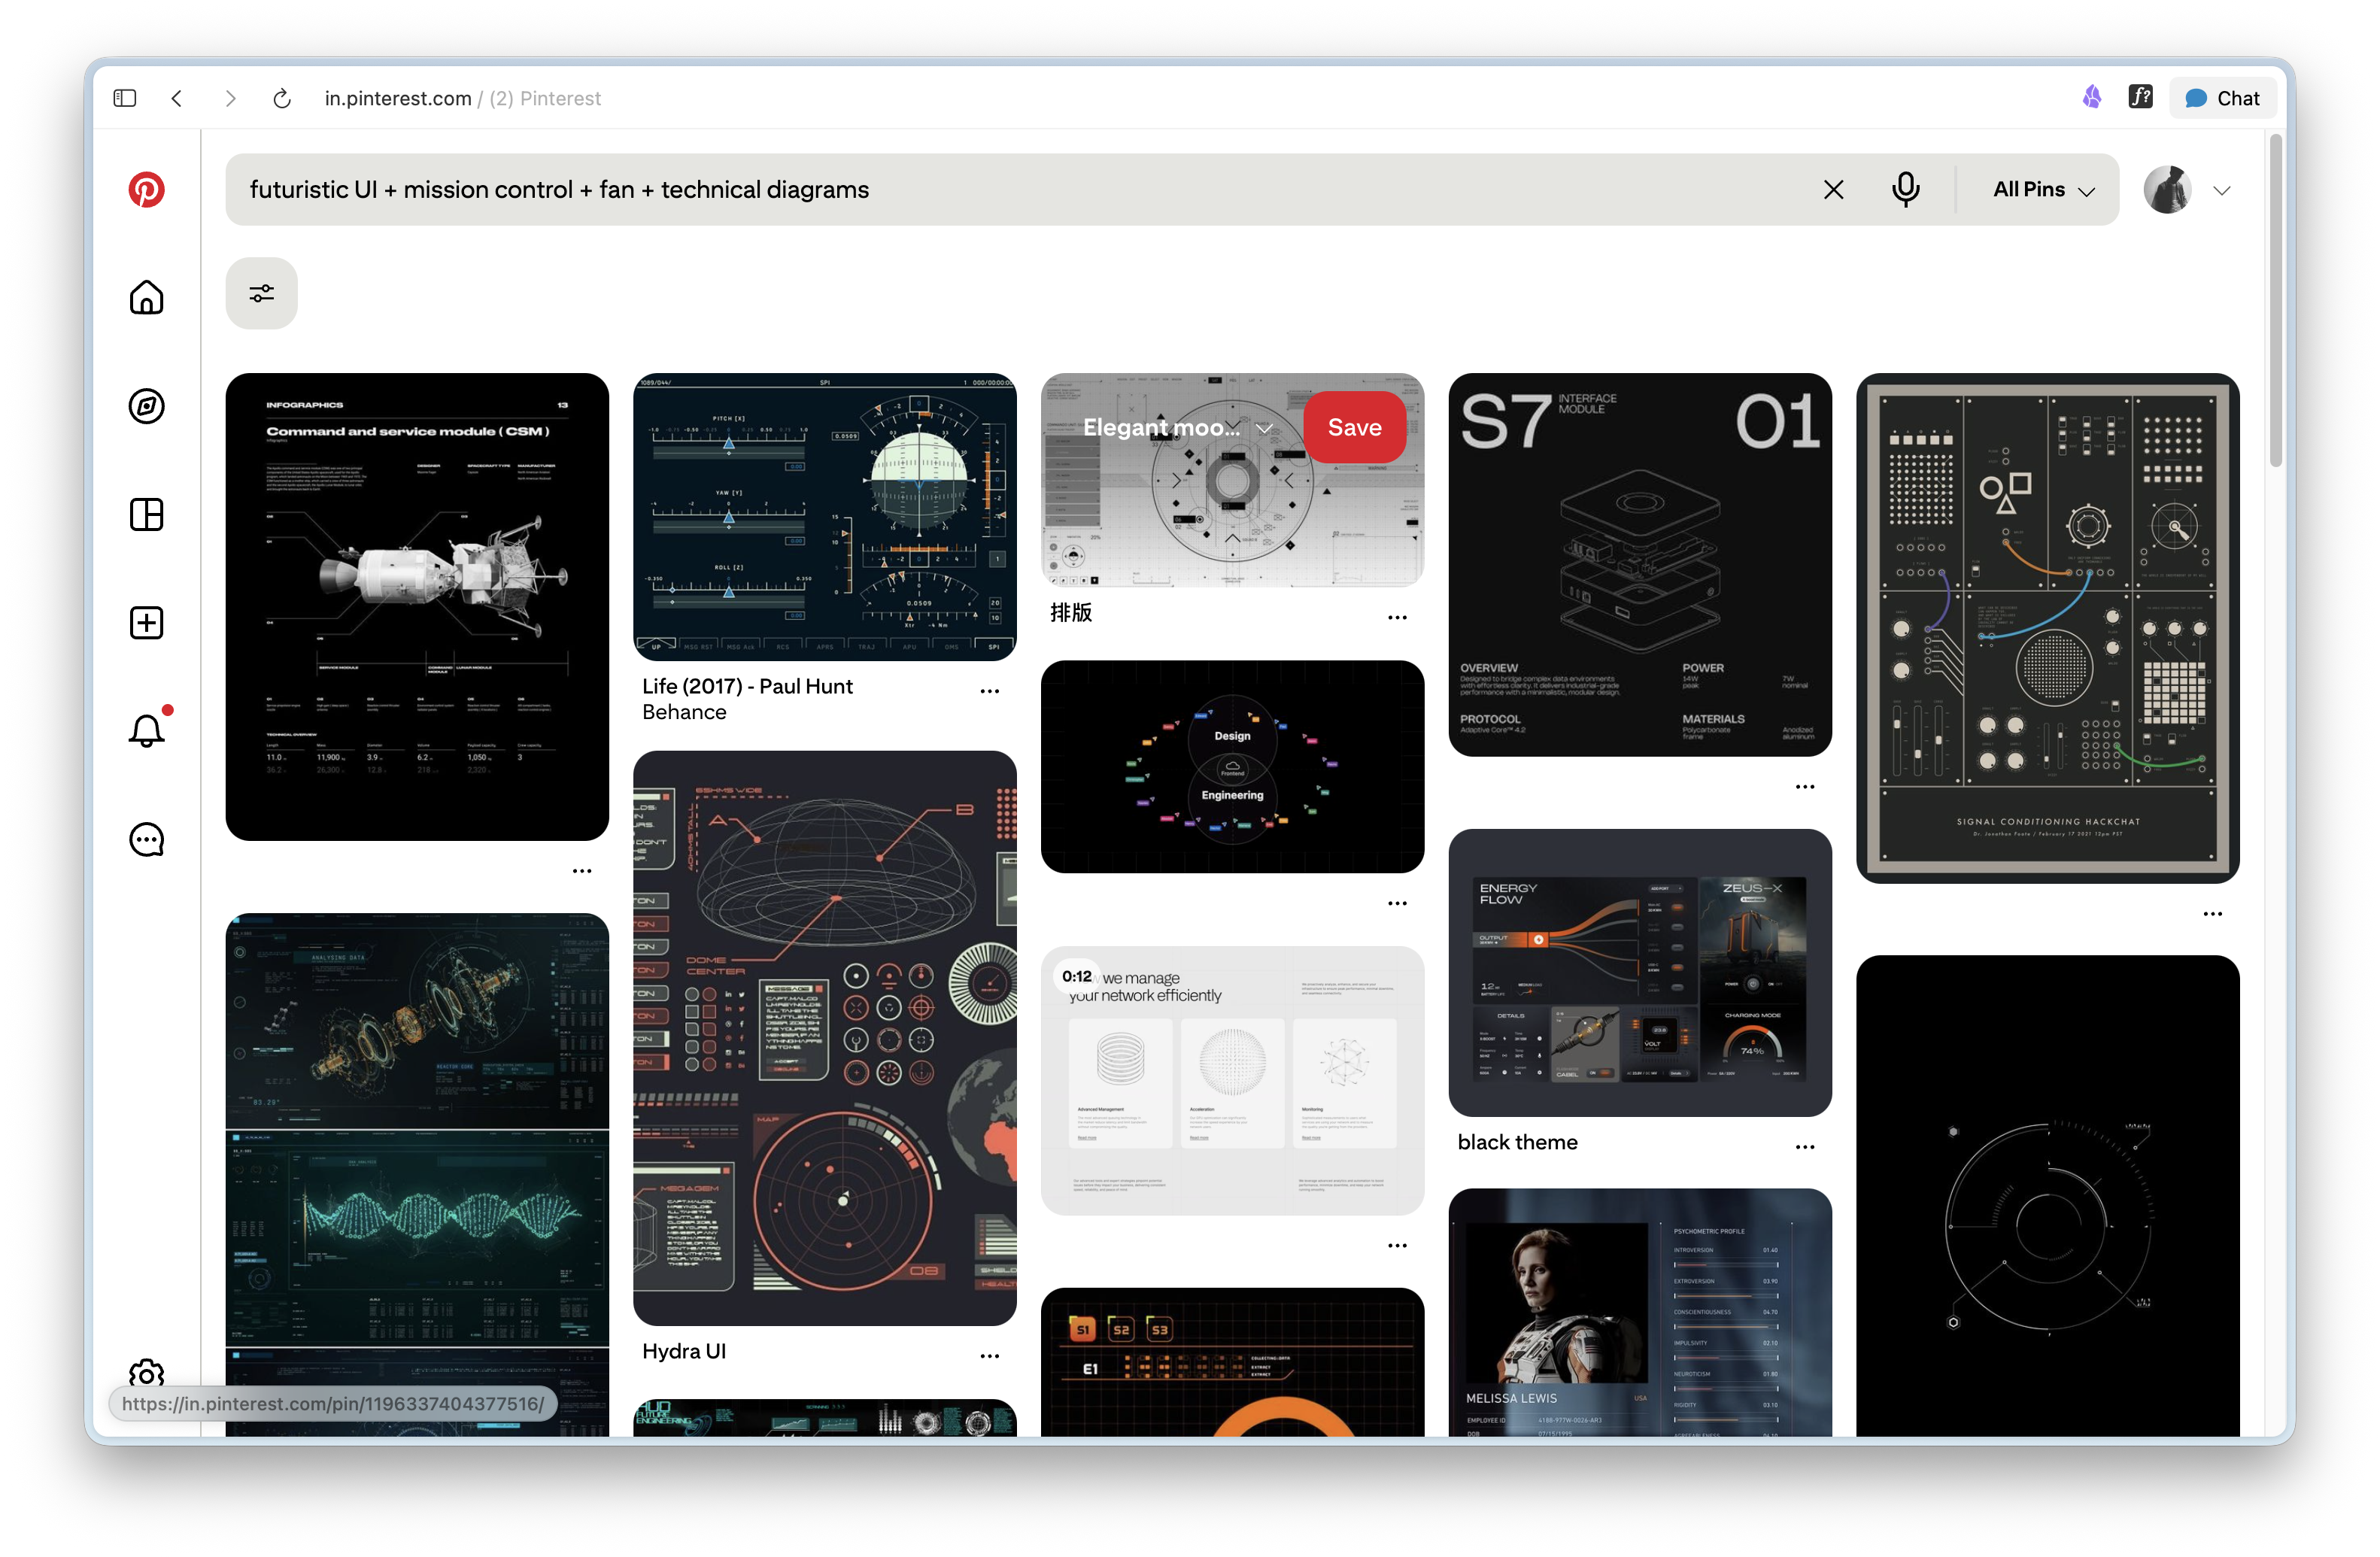Open the Life (2017) - Paul Hunt pin link
This screenshot has height=1557, width=2380.
[x=747, y=687]
